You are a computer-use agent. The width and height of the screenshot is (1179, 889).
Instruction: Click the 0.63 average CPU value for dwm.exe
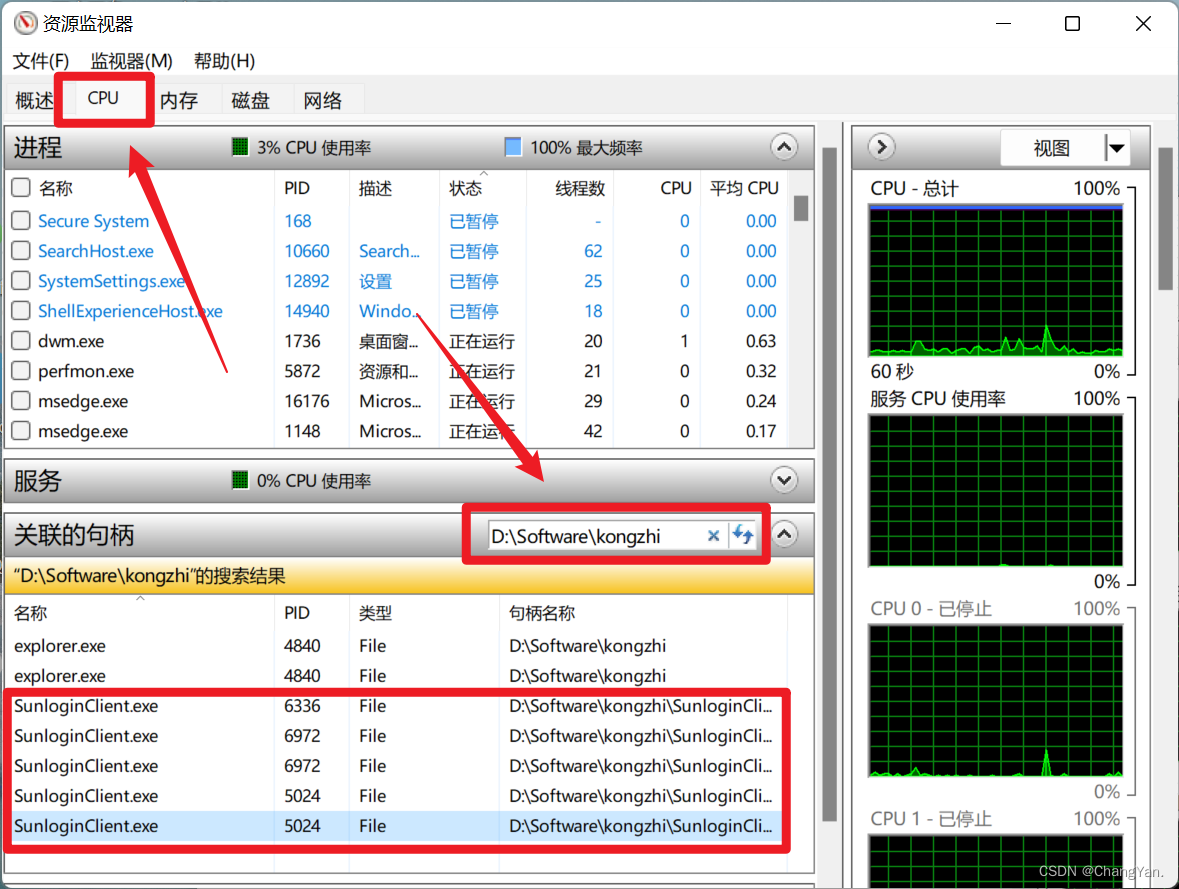pyautogui.click(x=761, y=341)
